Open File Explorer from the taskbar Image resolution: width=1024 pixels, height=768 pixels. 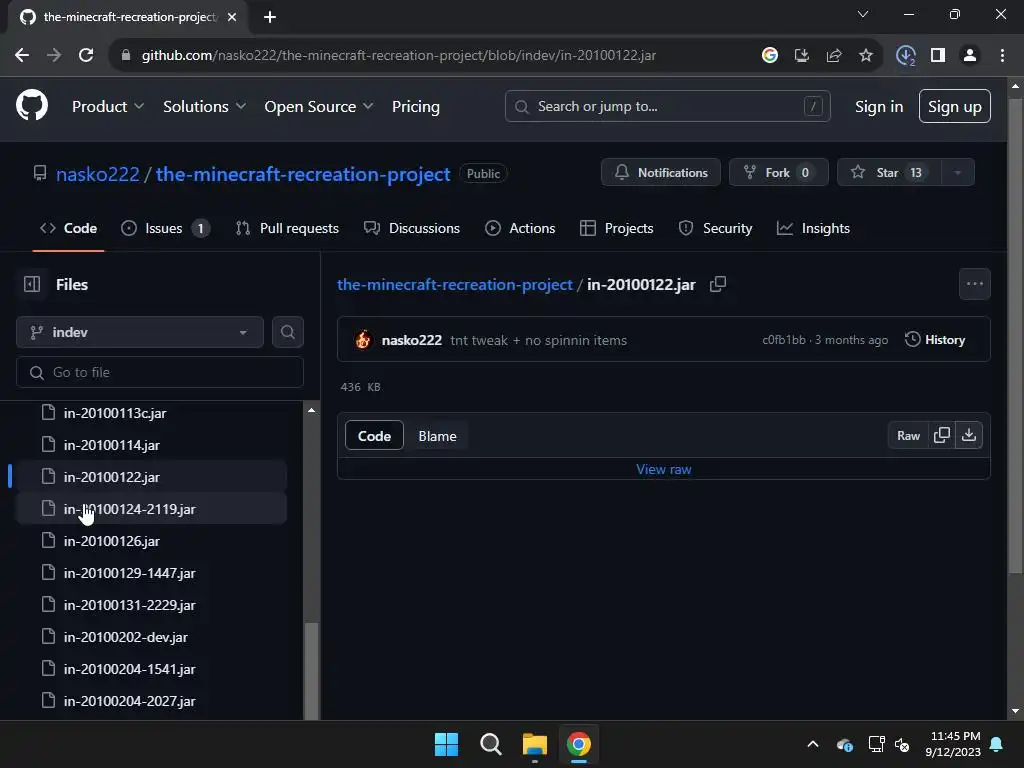tap(534, 744)
